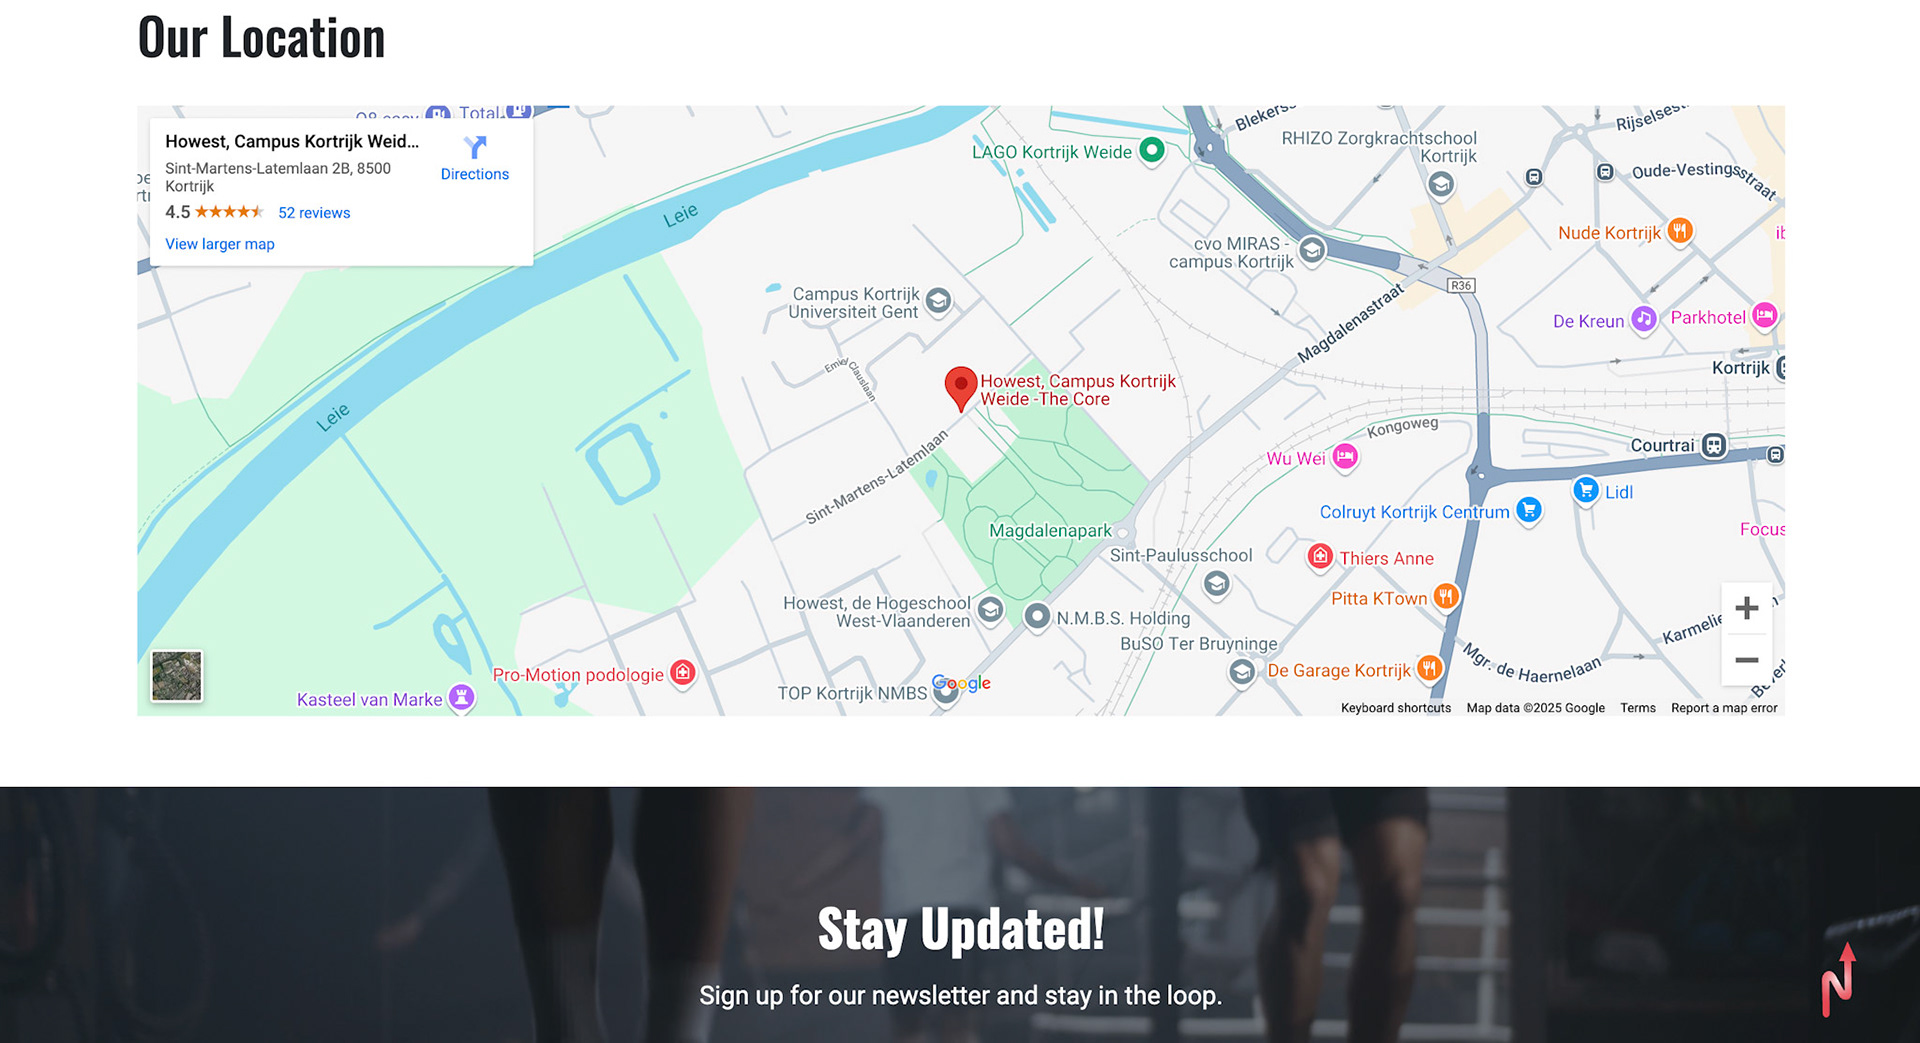Click Nude Kortrijk restaurant marker
Screen dimensions: 1920x1043
[1680, 232]
